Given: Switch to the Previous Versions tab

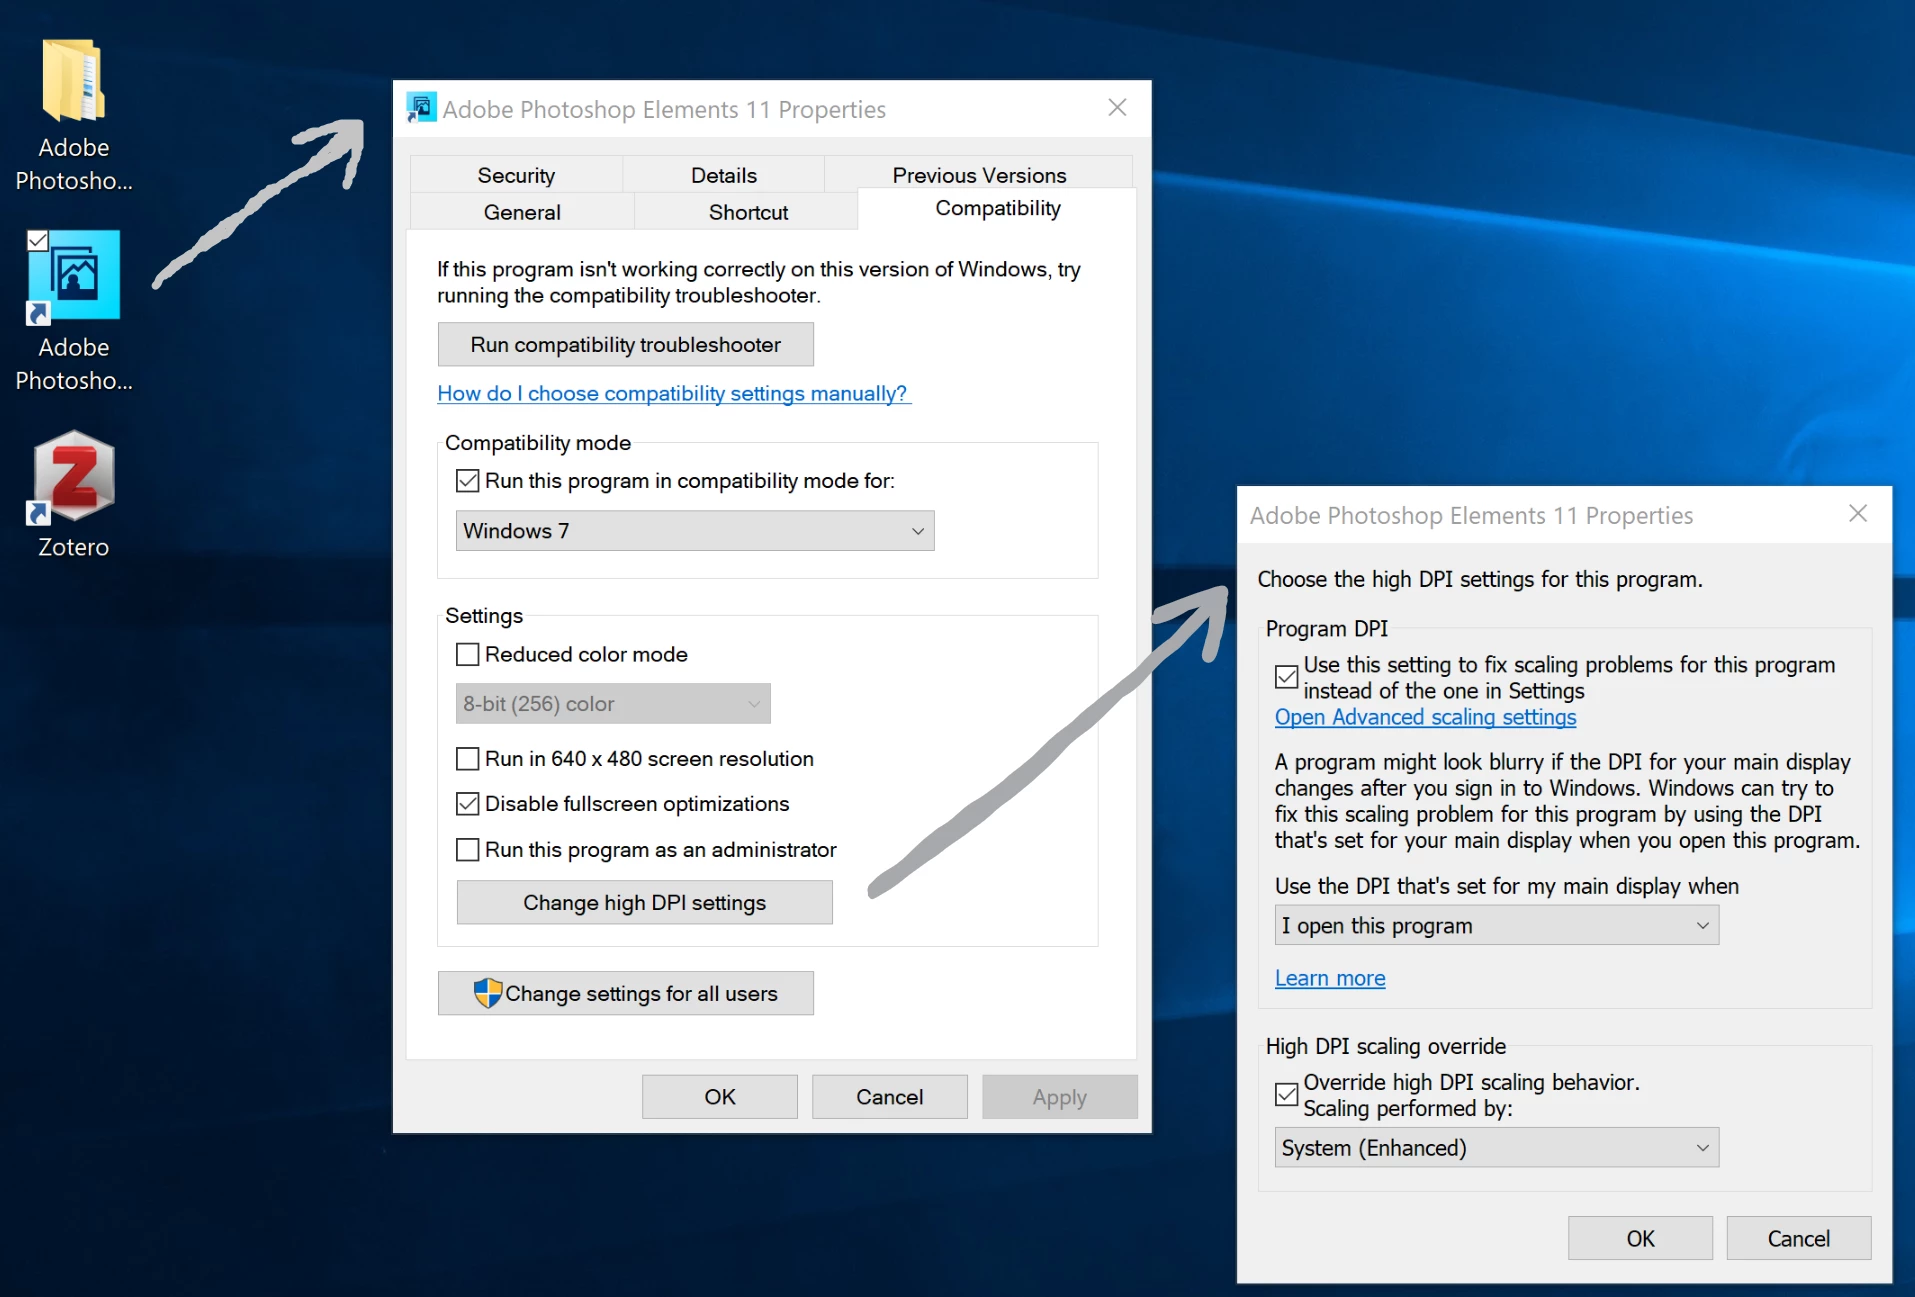Looking at the screenshot, I should pos(979,175).
